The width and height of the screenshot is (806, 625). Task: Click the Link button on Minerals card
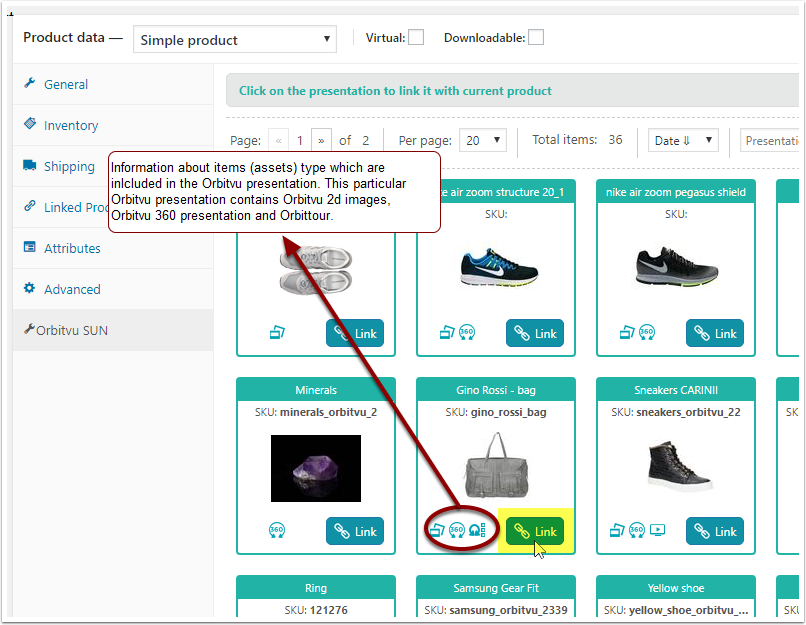[x=355, y=531]
